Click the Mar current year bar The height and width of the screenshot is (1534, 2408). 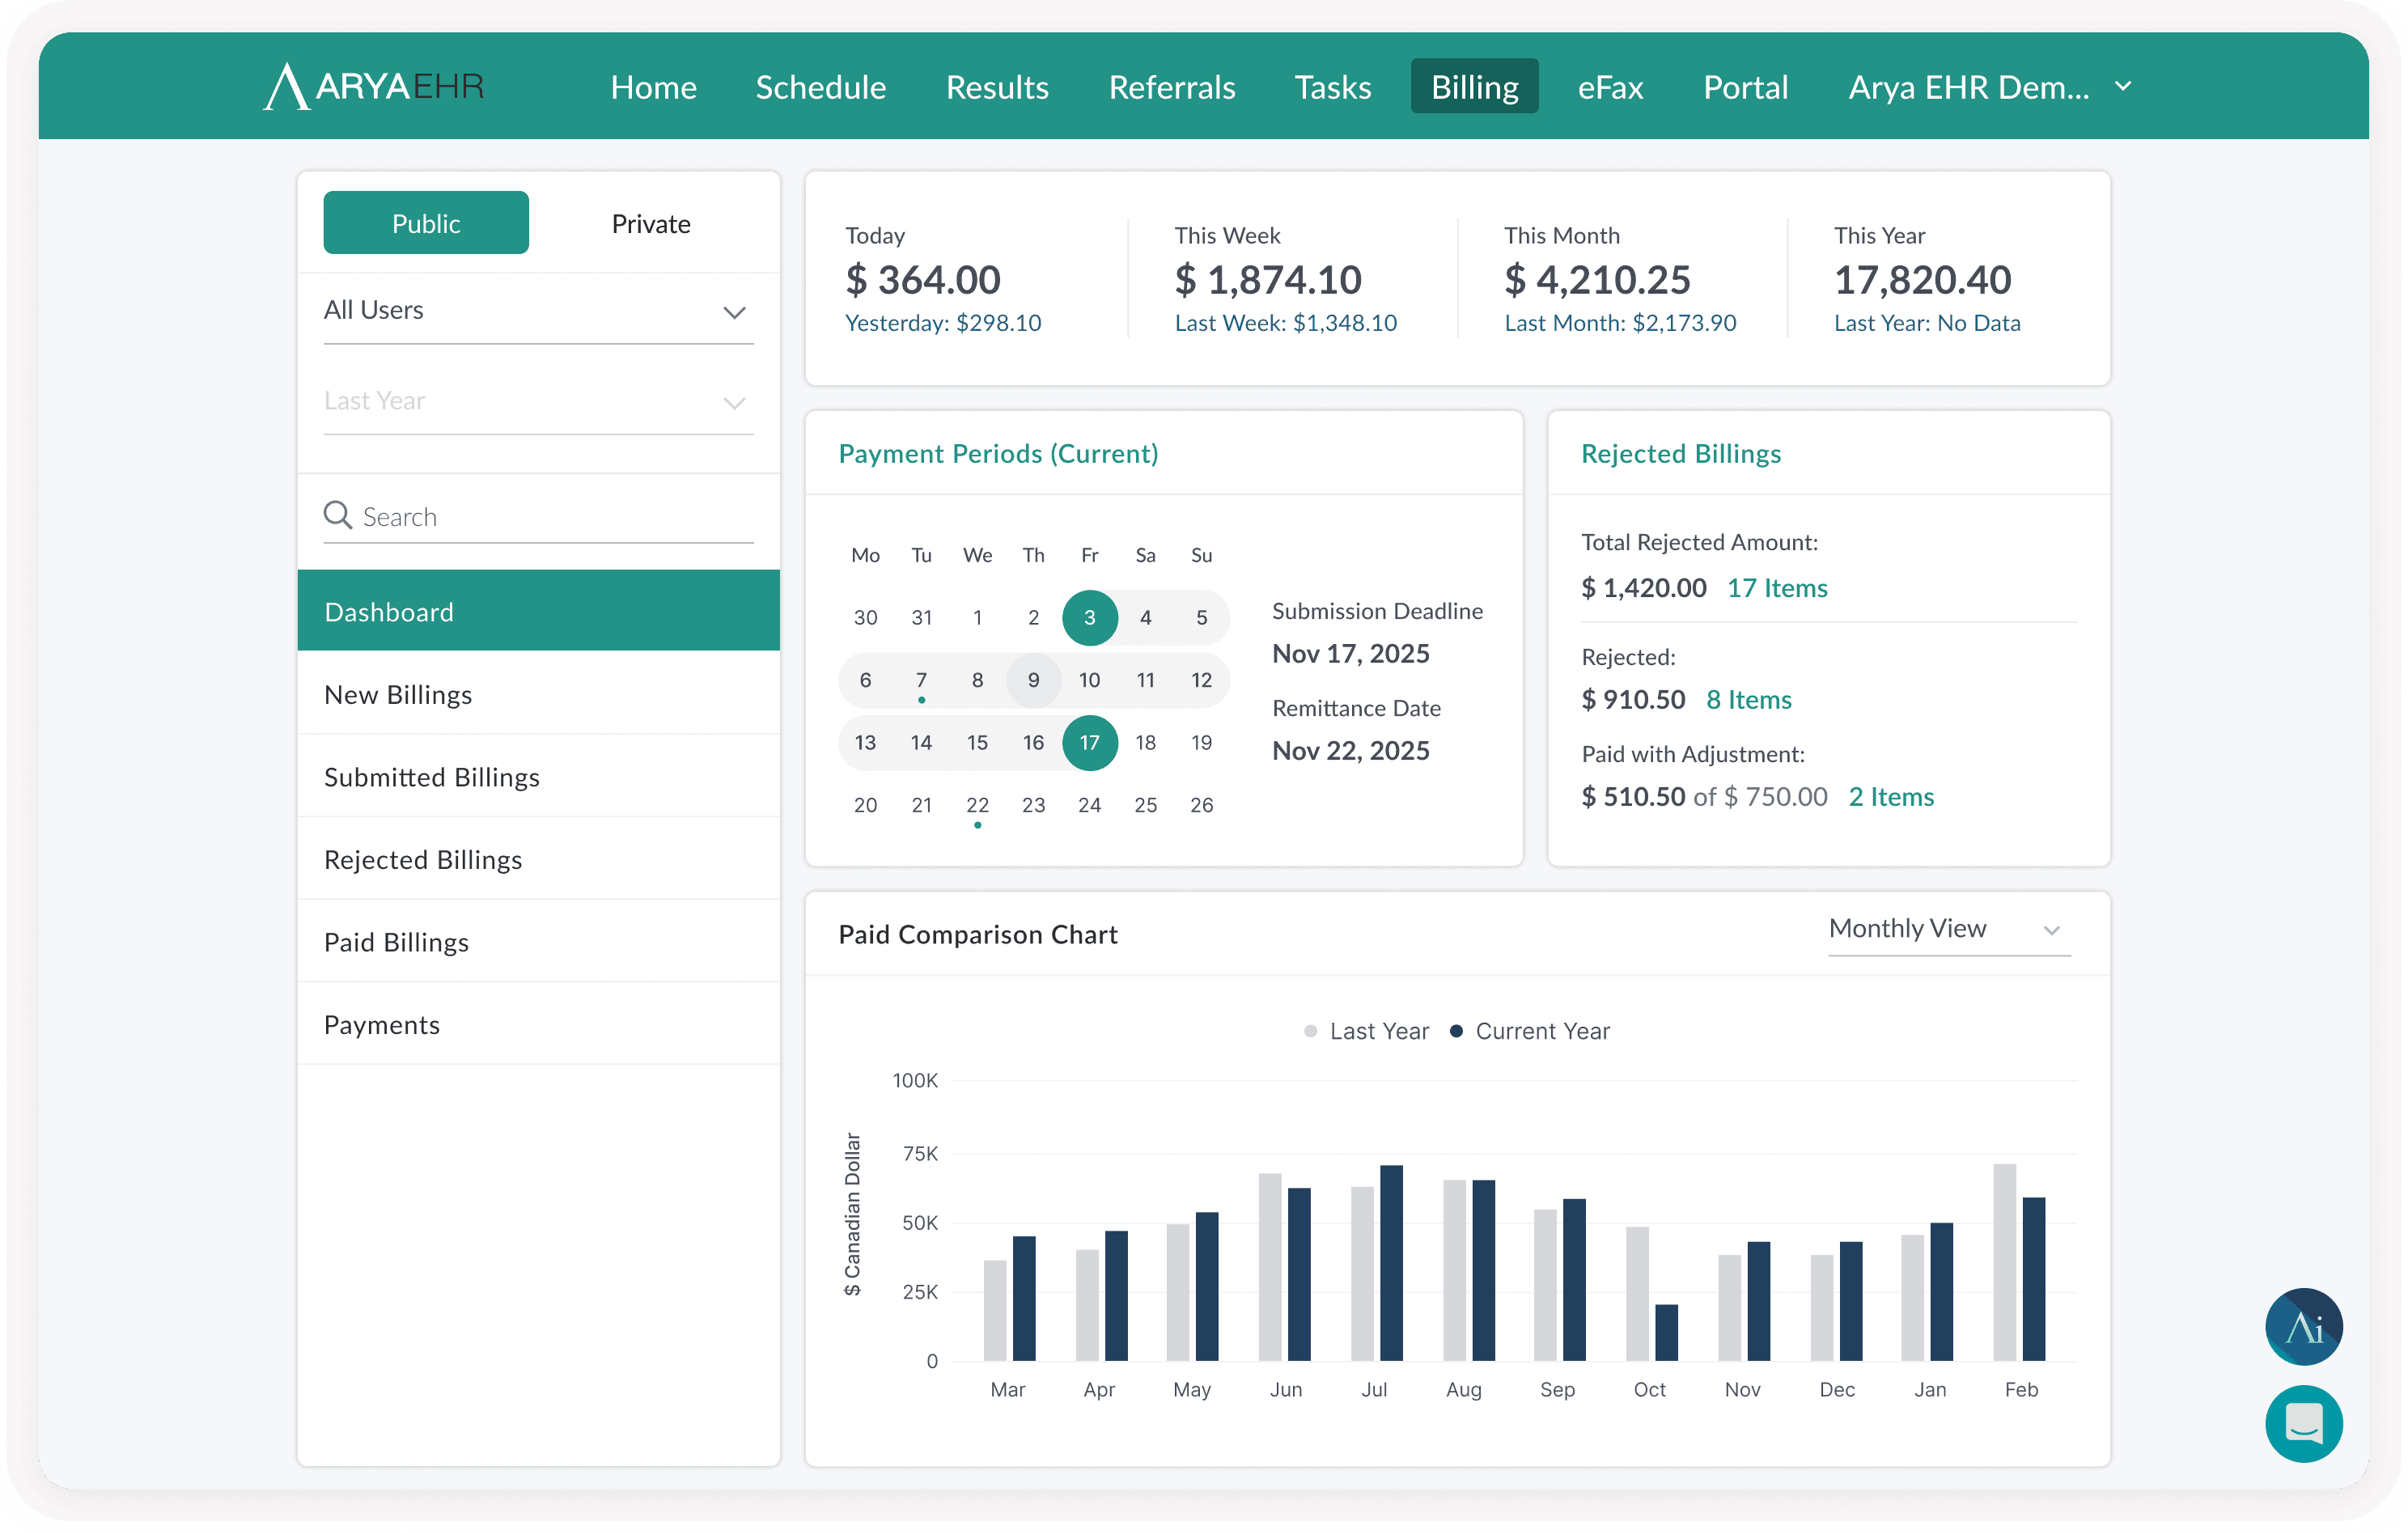[1024, 1299]
